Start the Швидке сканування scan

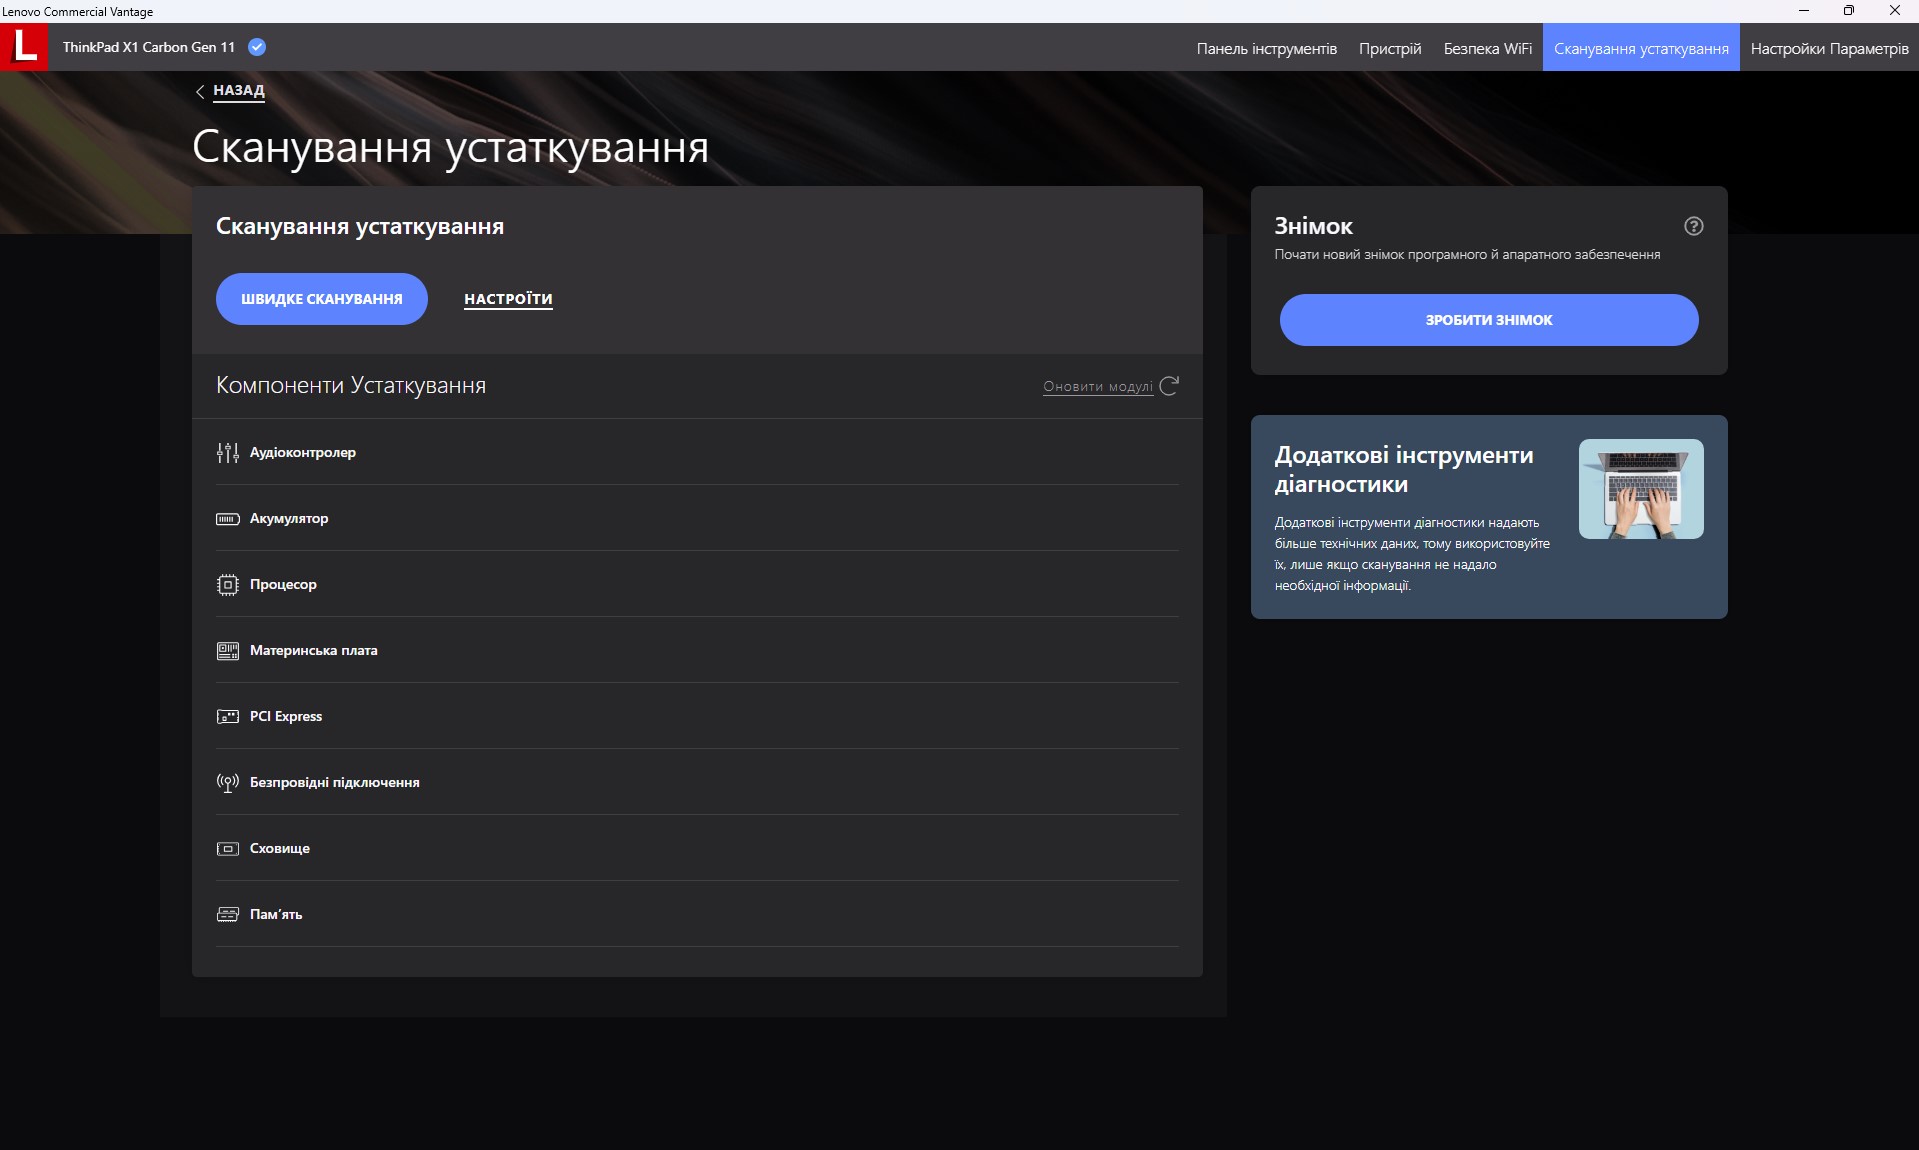pyautogui.click(x=321, y=299)
